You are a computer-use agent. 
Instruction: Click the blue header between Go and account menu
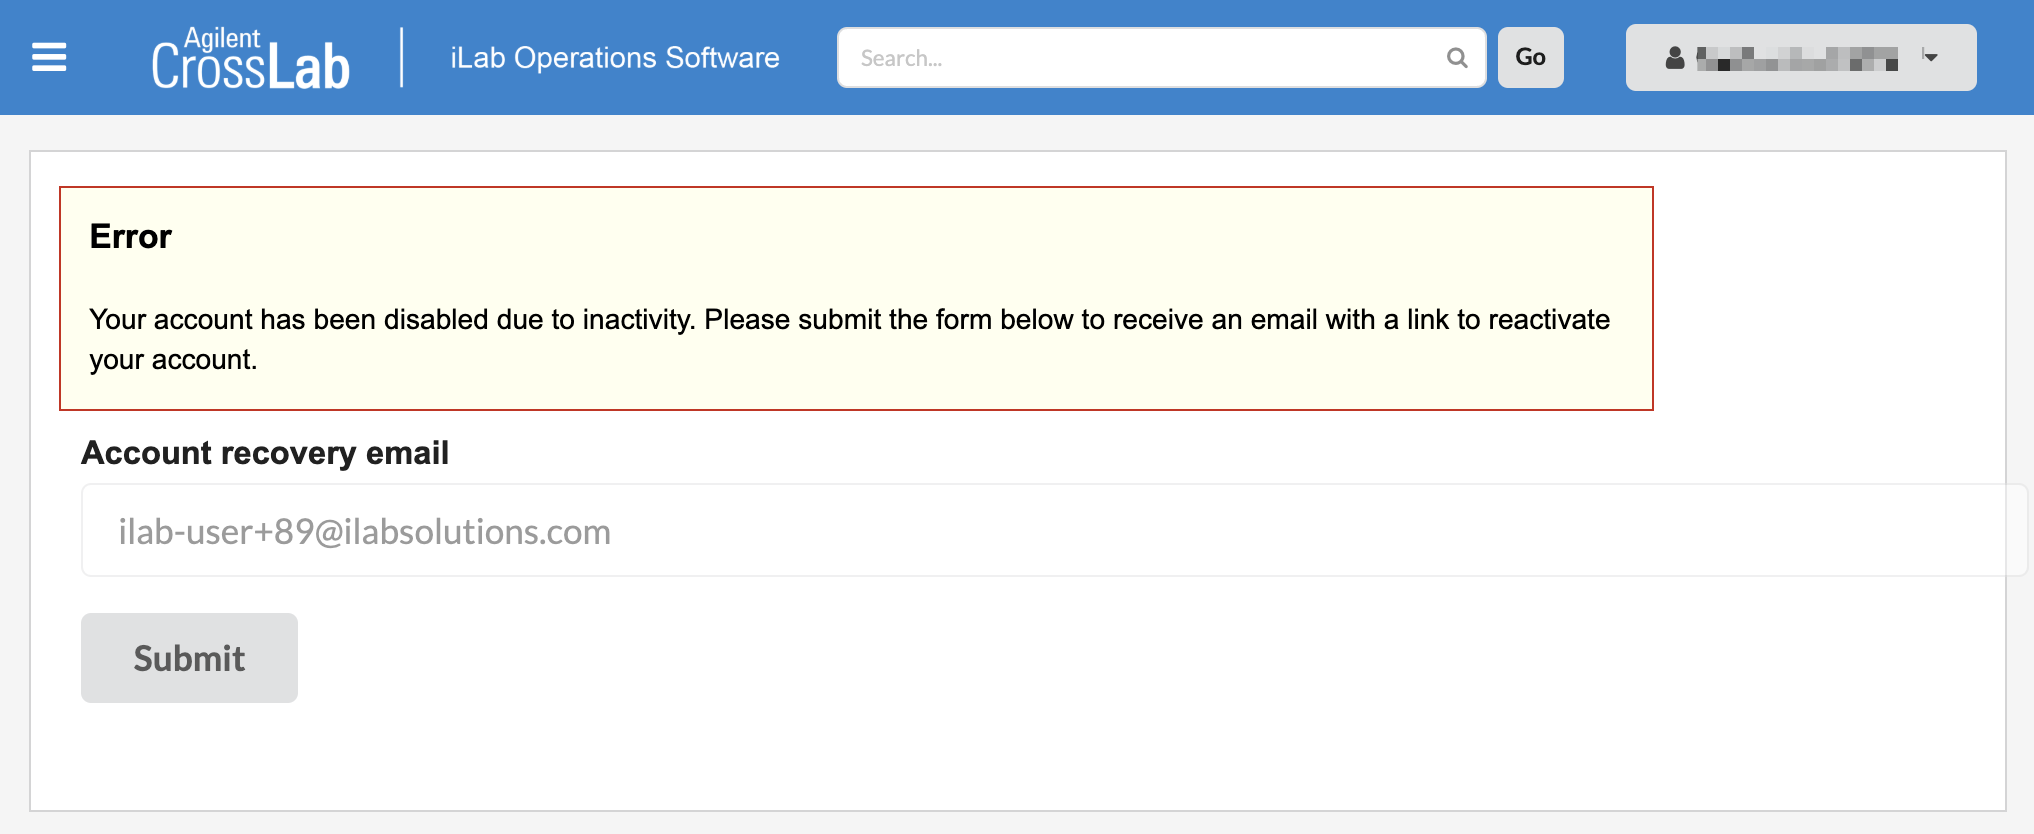pos(1595,57)
